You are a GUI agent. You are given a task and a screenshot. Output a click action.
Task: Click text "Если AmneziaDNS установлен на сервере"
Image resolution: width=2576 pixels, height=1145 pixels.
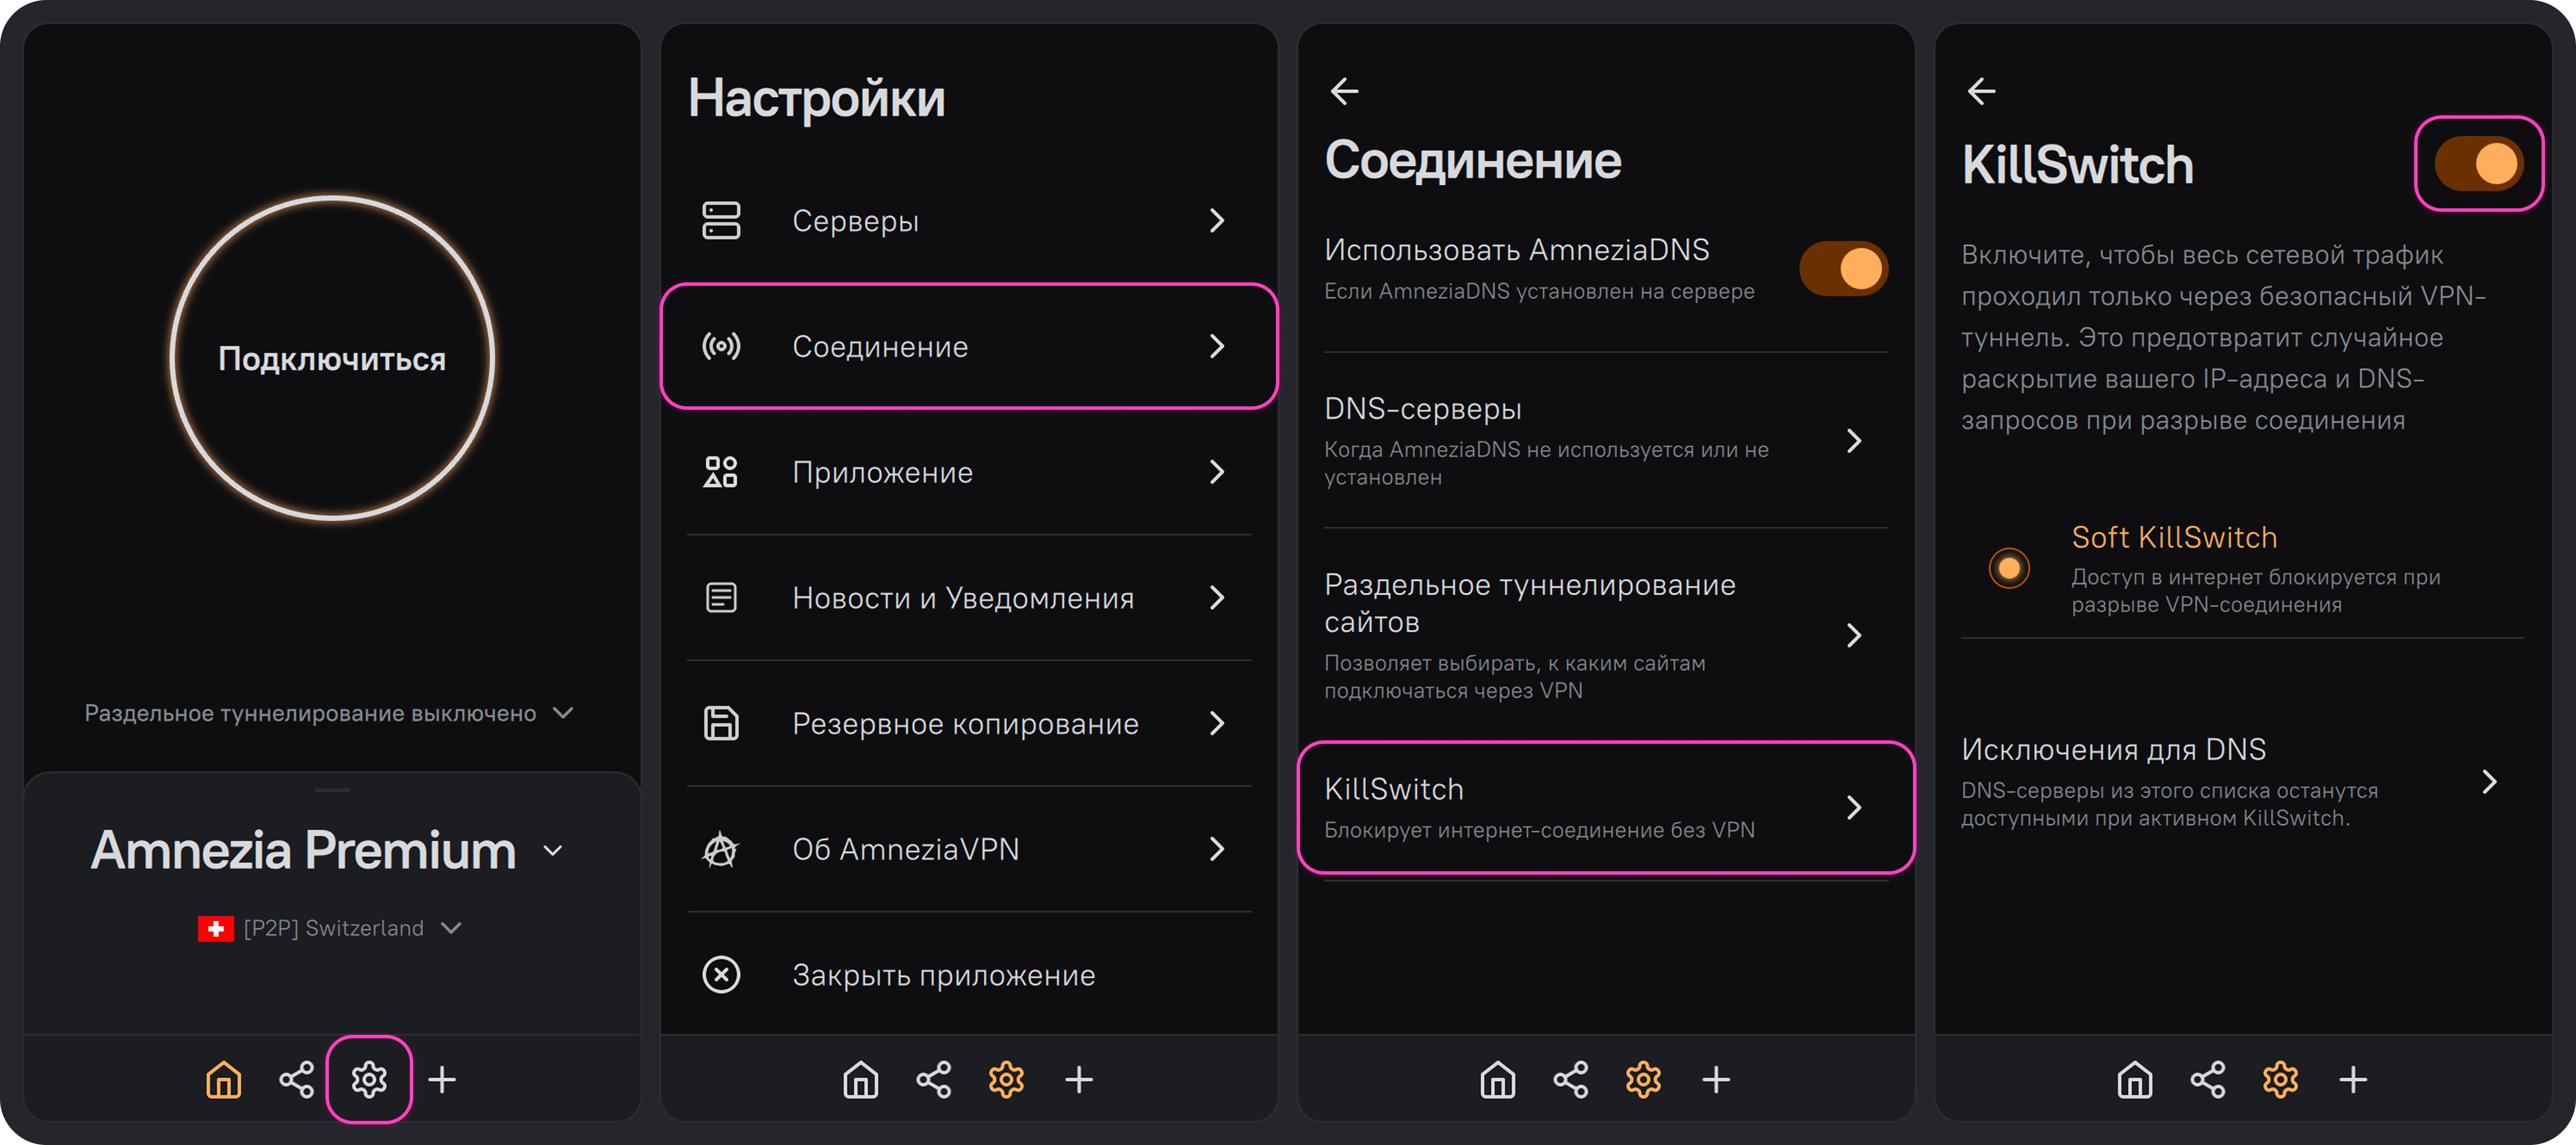1539,291
